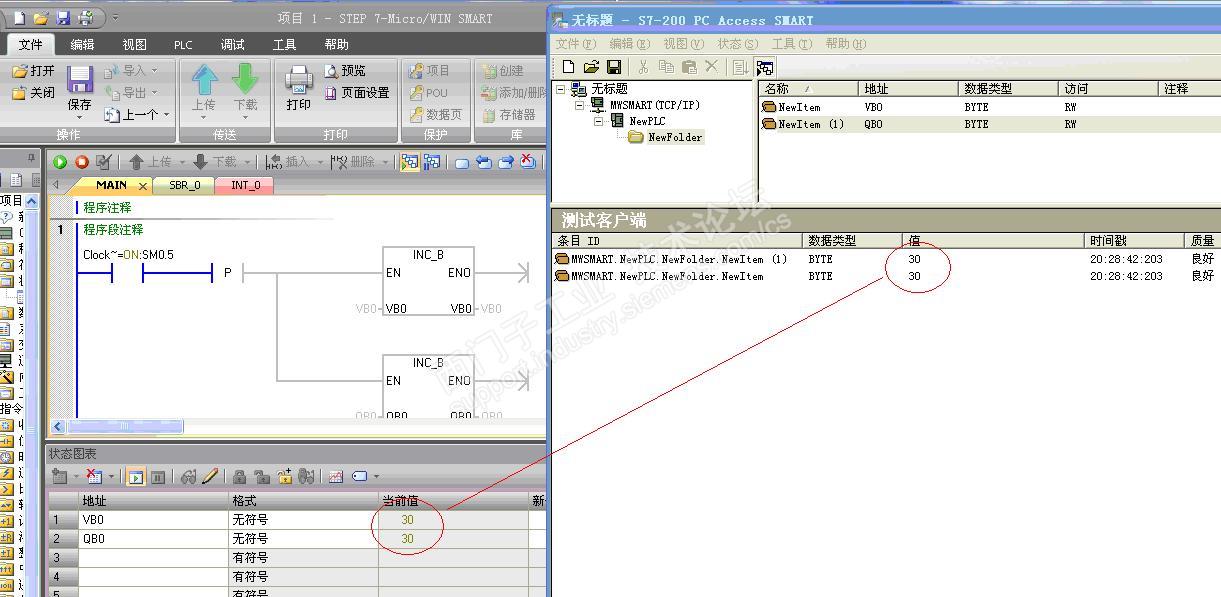The image size is (1221, 597).
Task: Click the trend chart view icon in status chart
Action: [x=336, y=477]
